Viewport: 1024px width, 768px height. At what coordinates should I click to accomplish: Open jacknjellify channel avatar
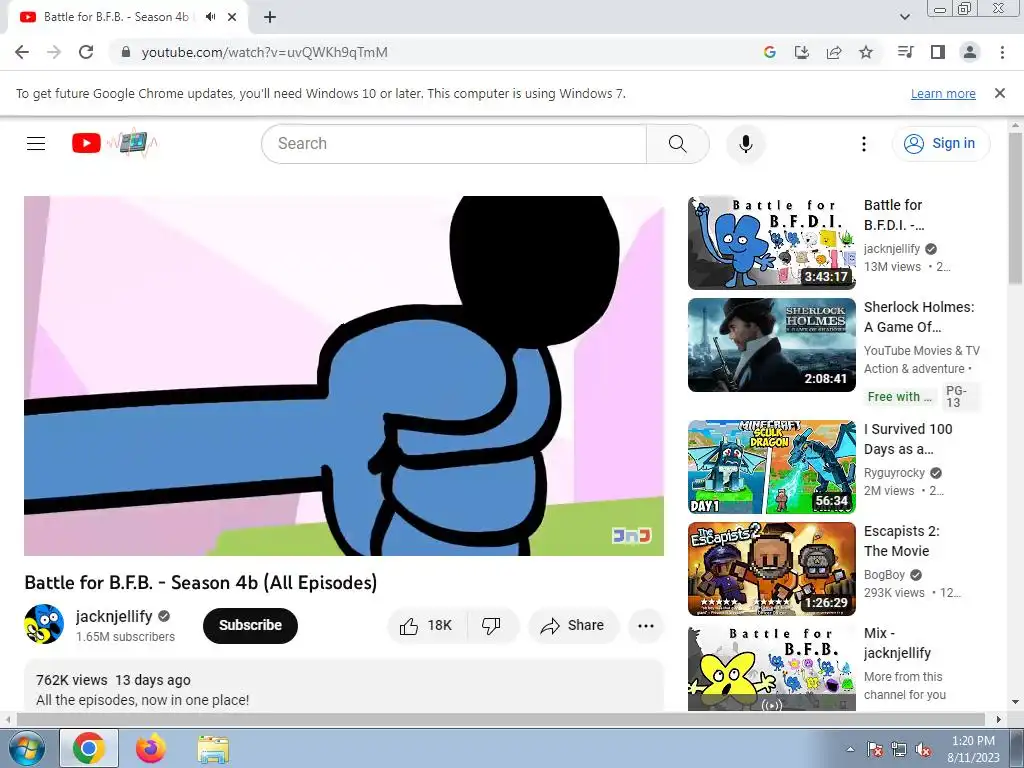[44, 624]
